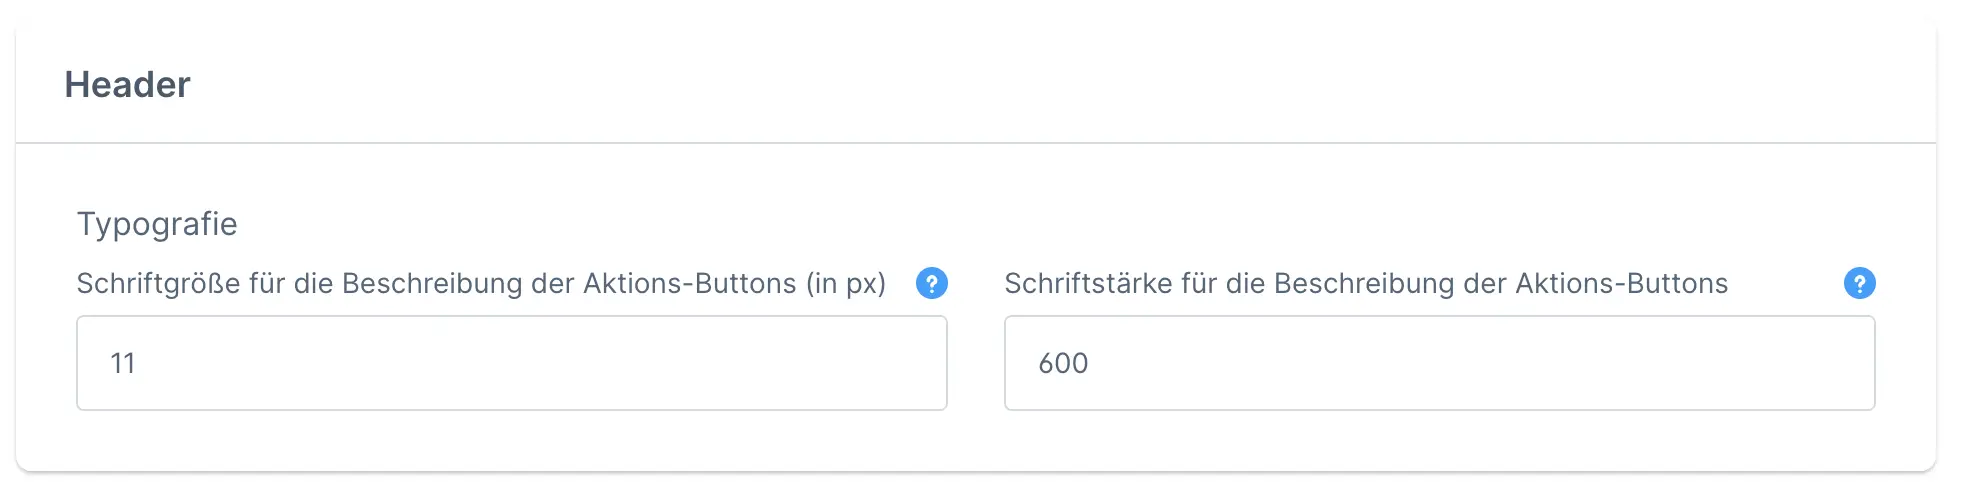
Task: Click the value 11 in the text box
Action: pyautogui.click(x=123, y=363)
